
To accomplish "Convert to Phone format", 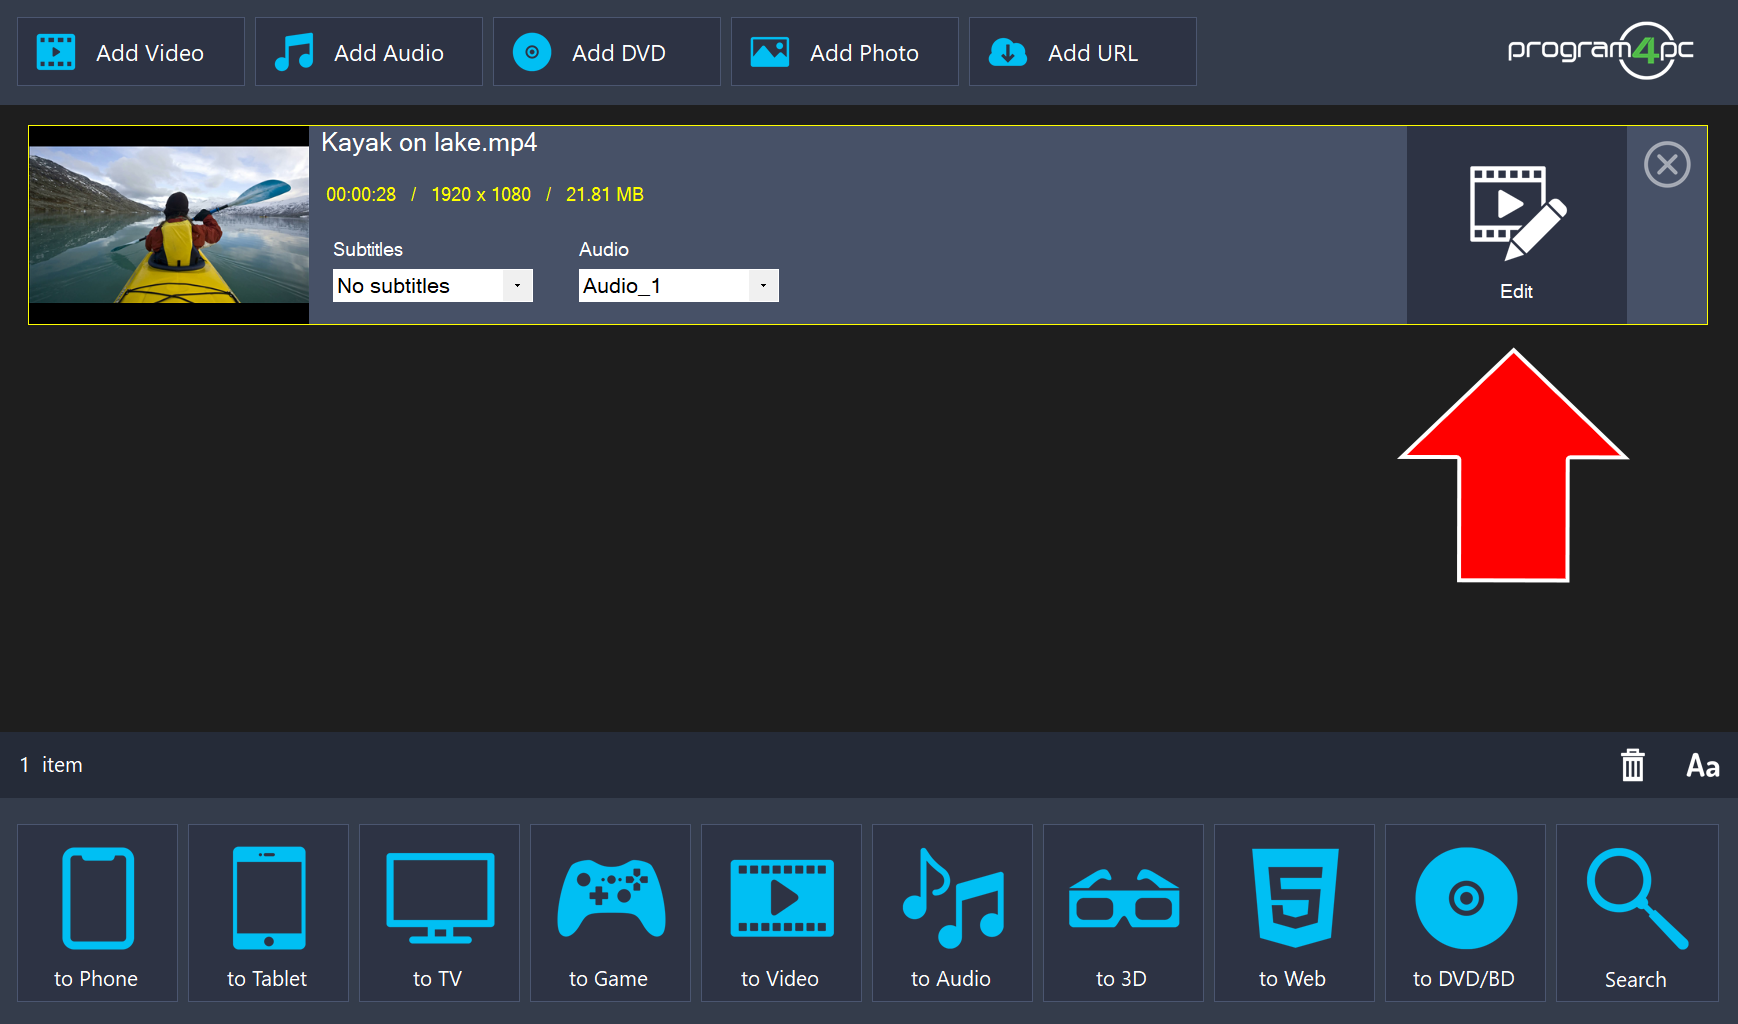I will pyautogui.click(x=97, y=913).
